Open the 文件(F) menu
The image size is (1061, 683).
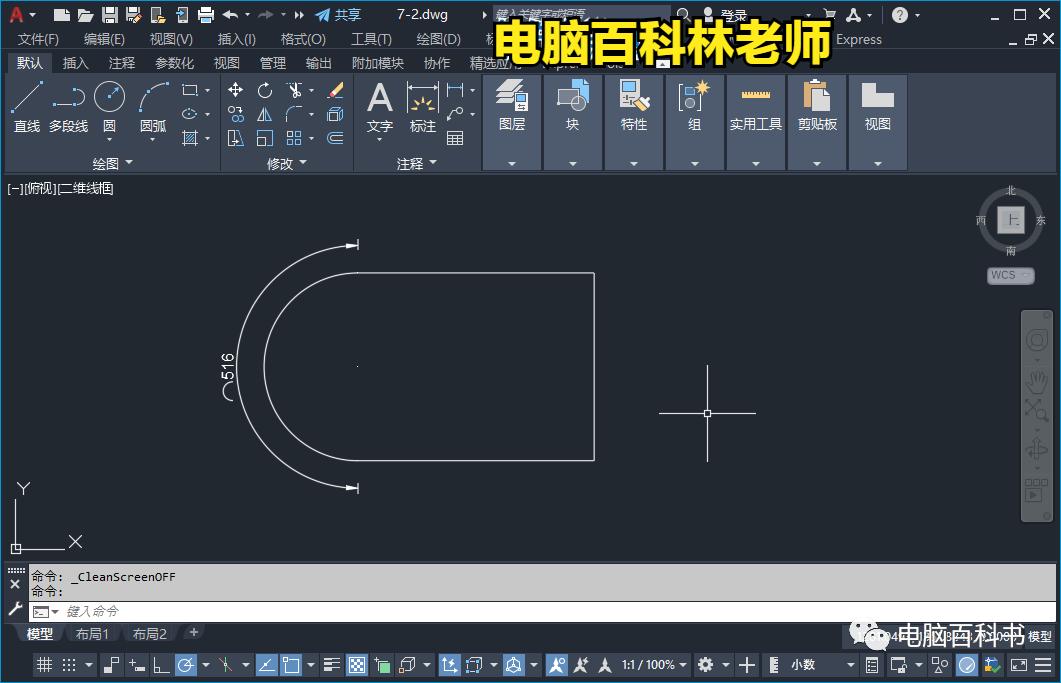[x=38, y=39]
